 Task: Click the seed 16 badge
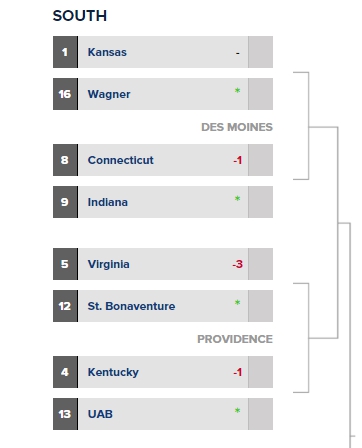(x=65, y=94)
